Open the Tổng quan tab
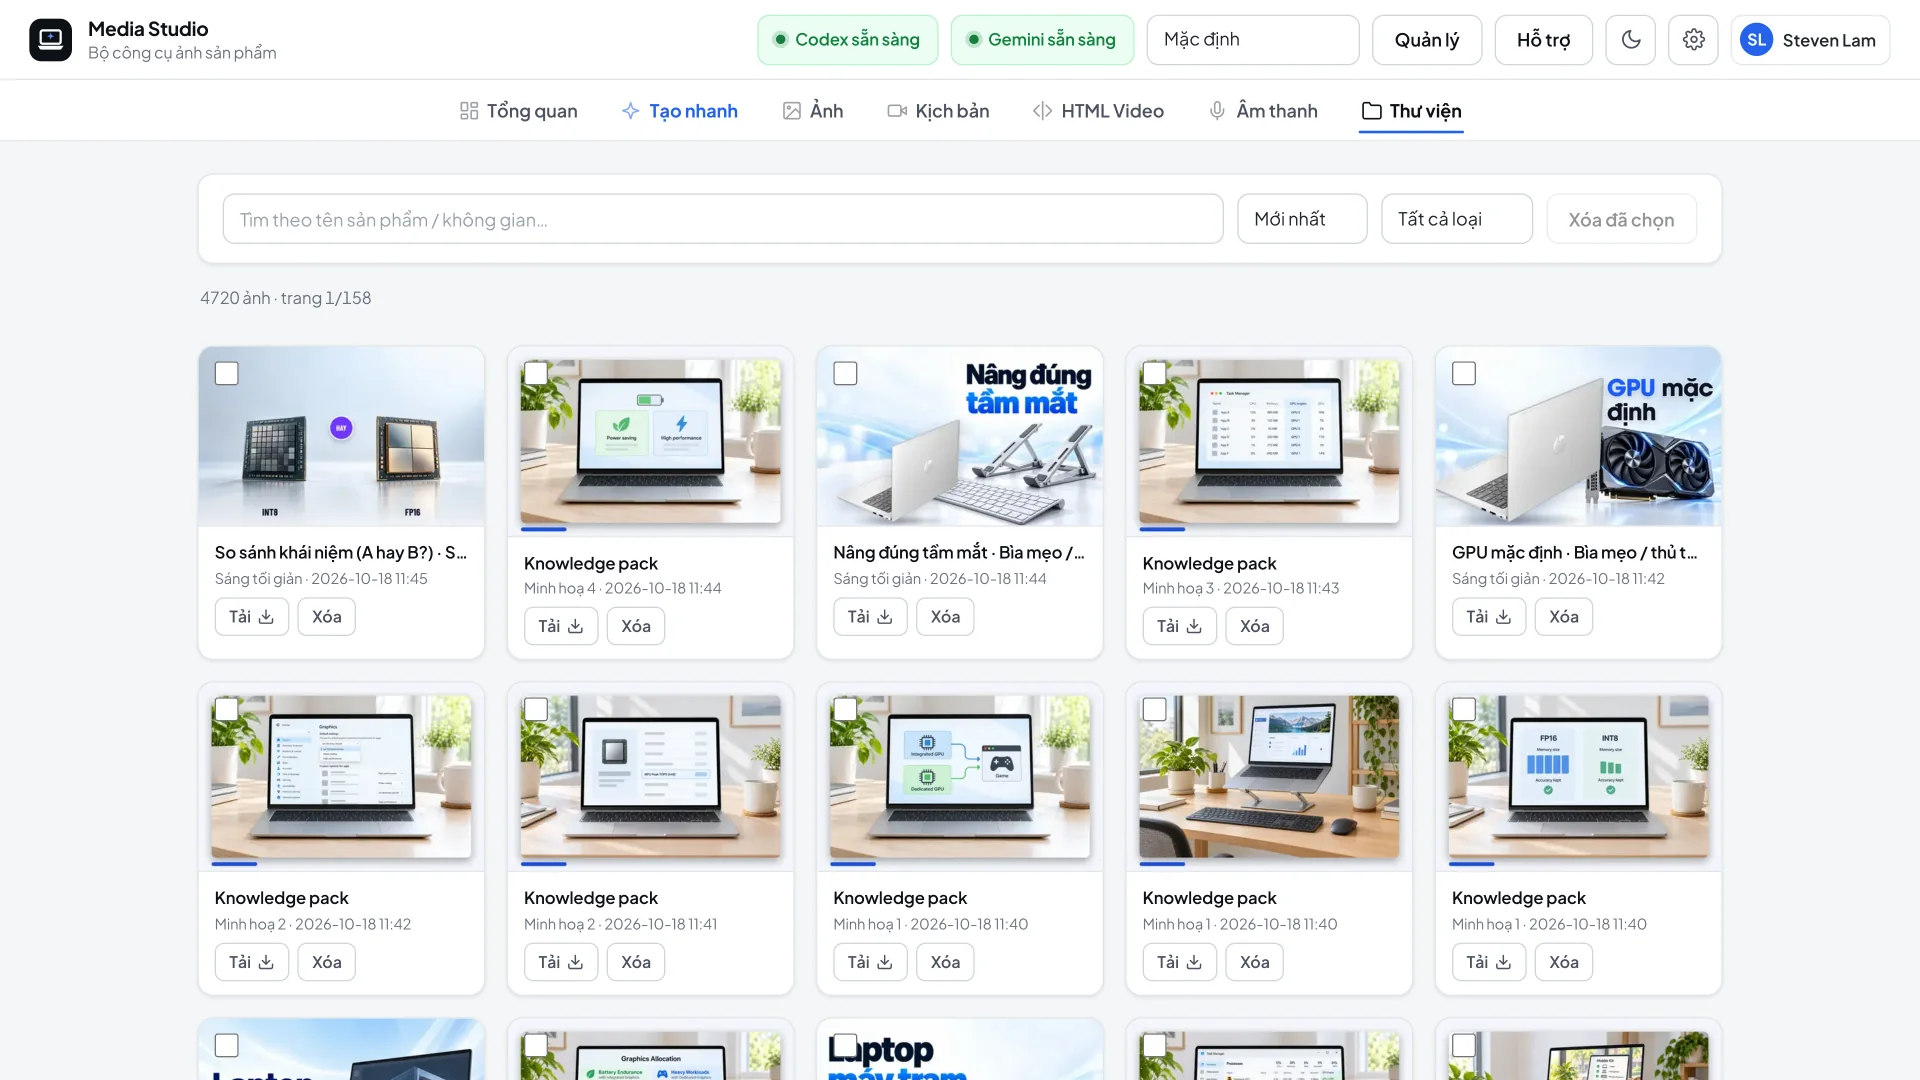This screenshot has width=1920, height=1080. pos(518,111)
